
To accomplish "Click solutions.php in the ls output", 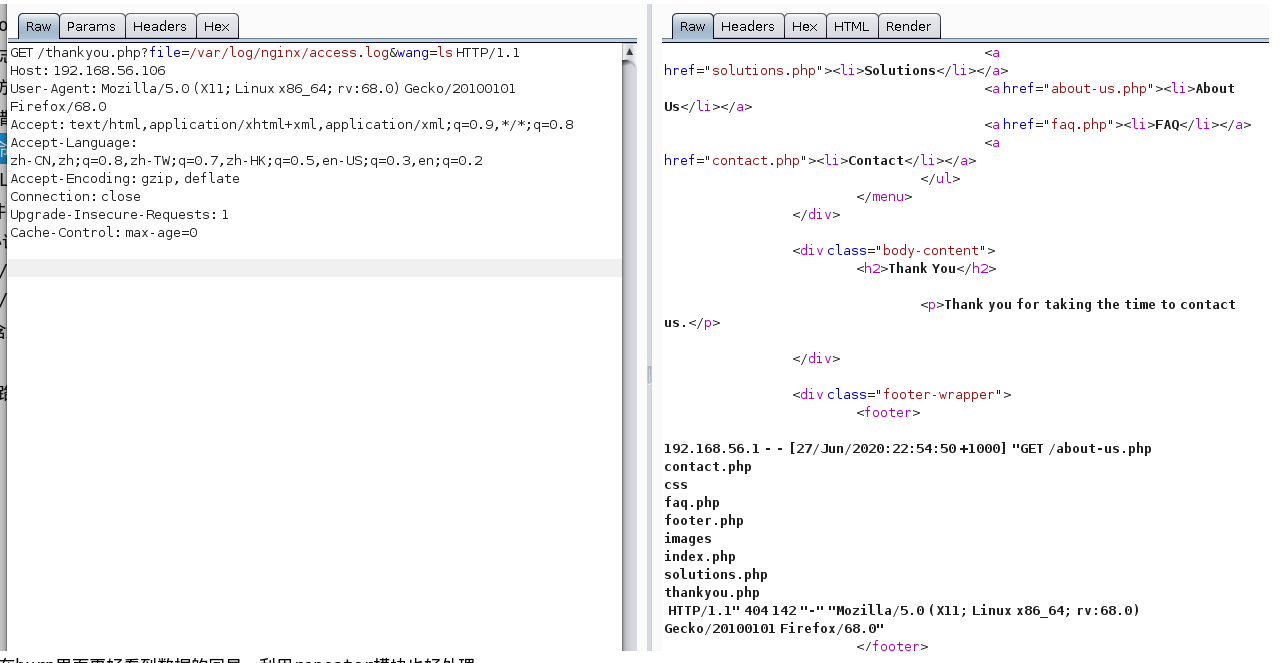I will pyautogui.click(x=716, y=575).
